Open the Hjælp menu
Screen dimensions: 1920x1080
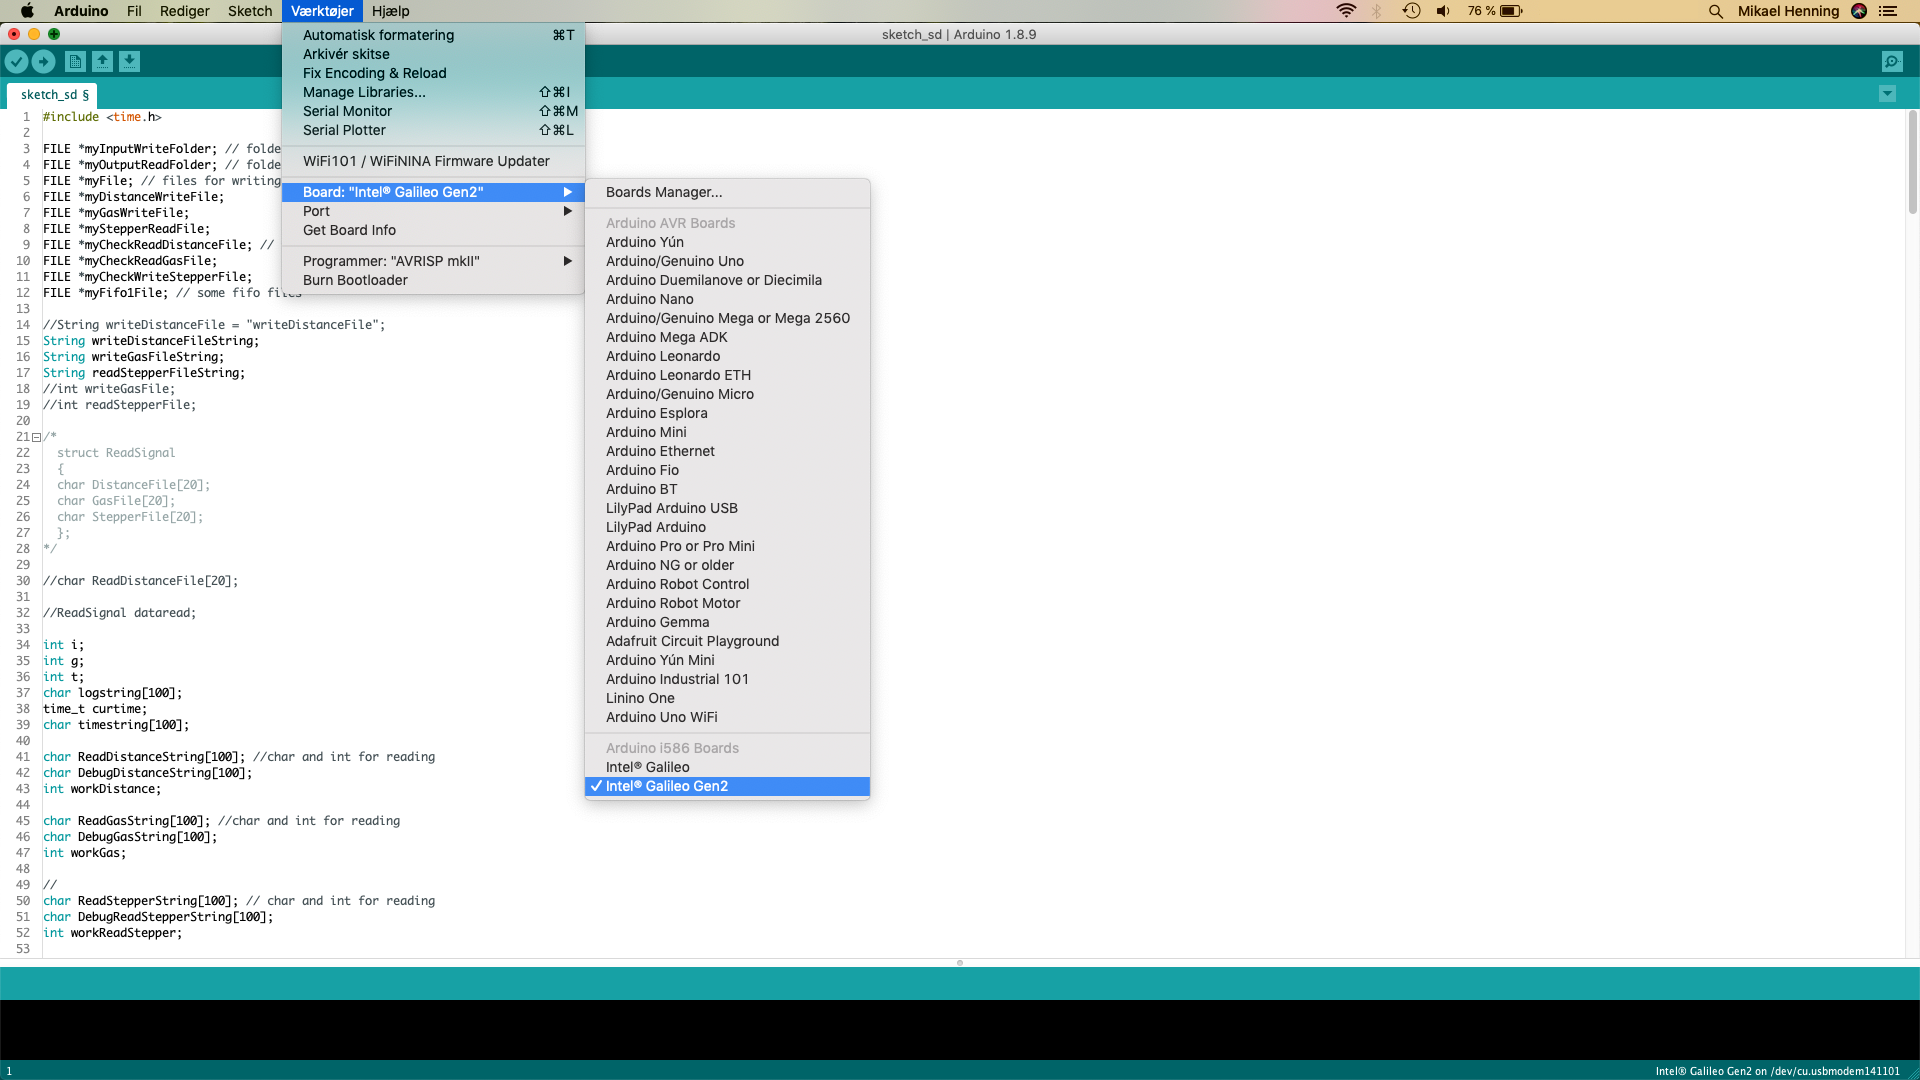(391, 11)
